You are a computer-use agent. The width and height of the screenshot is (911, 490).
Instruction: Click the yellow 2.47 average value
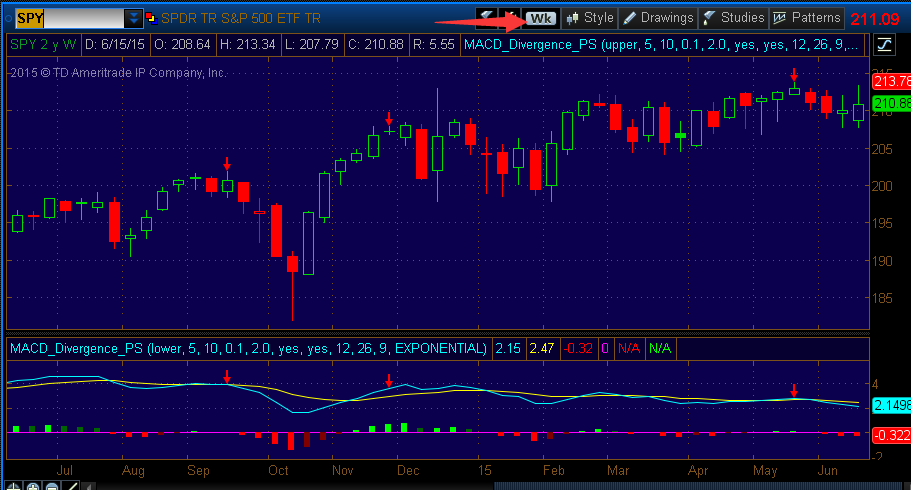tap(542, 349)
